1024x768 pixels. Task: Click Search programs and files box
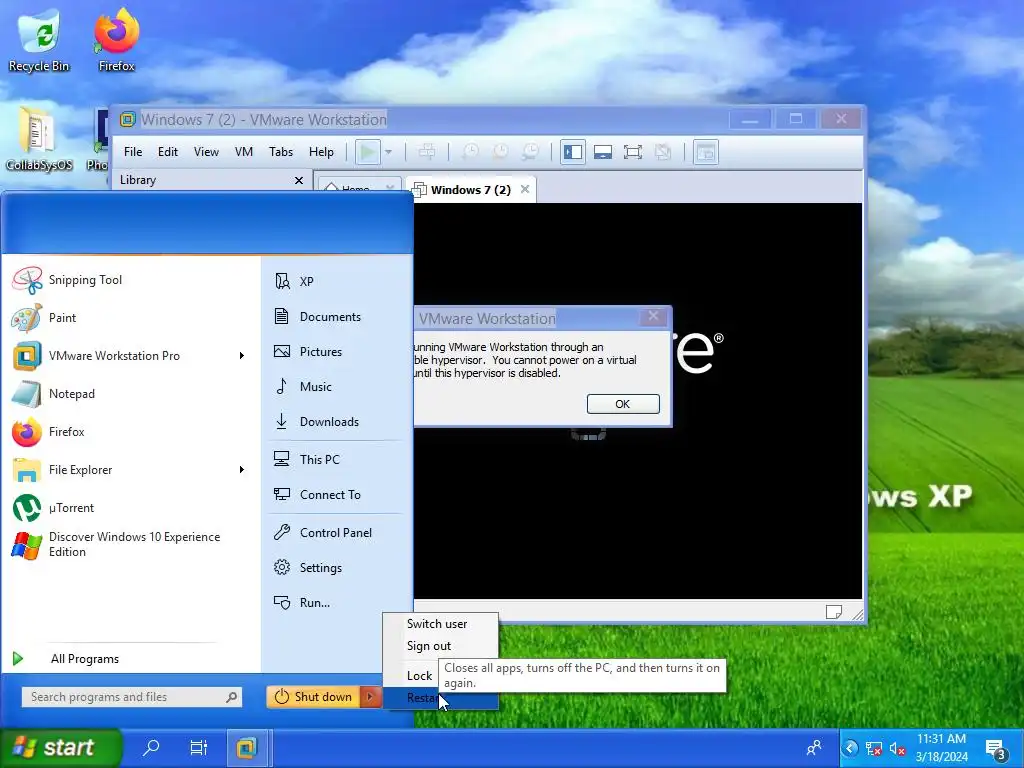pyautogui.click(x=132, y=697)
